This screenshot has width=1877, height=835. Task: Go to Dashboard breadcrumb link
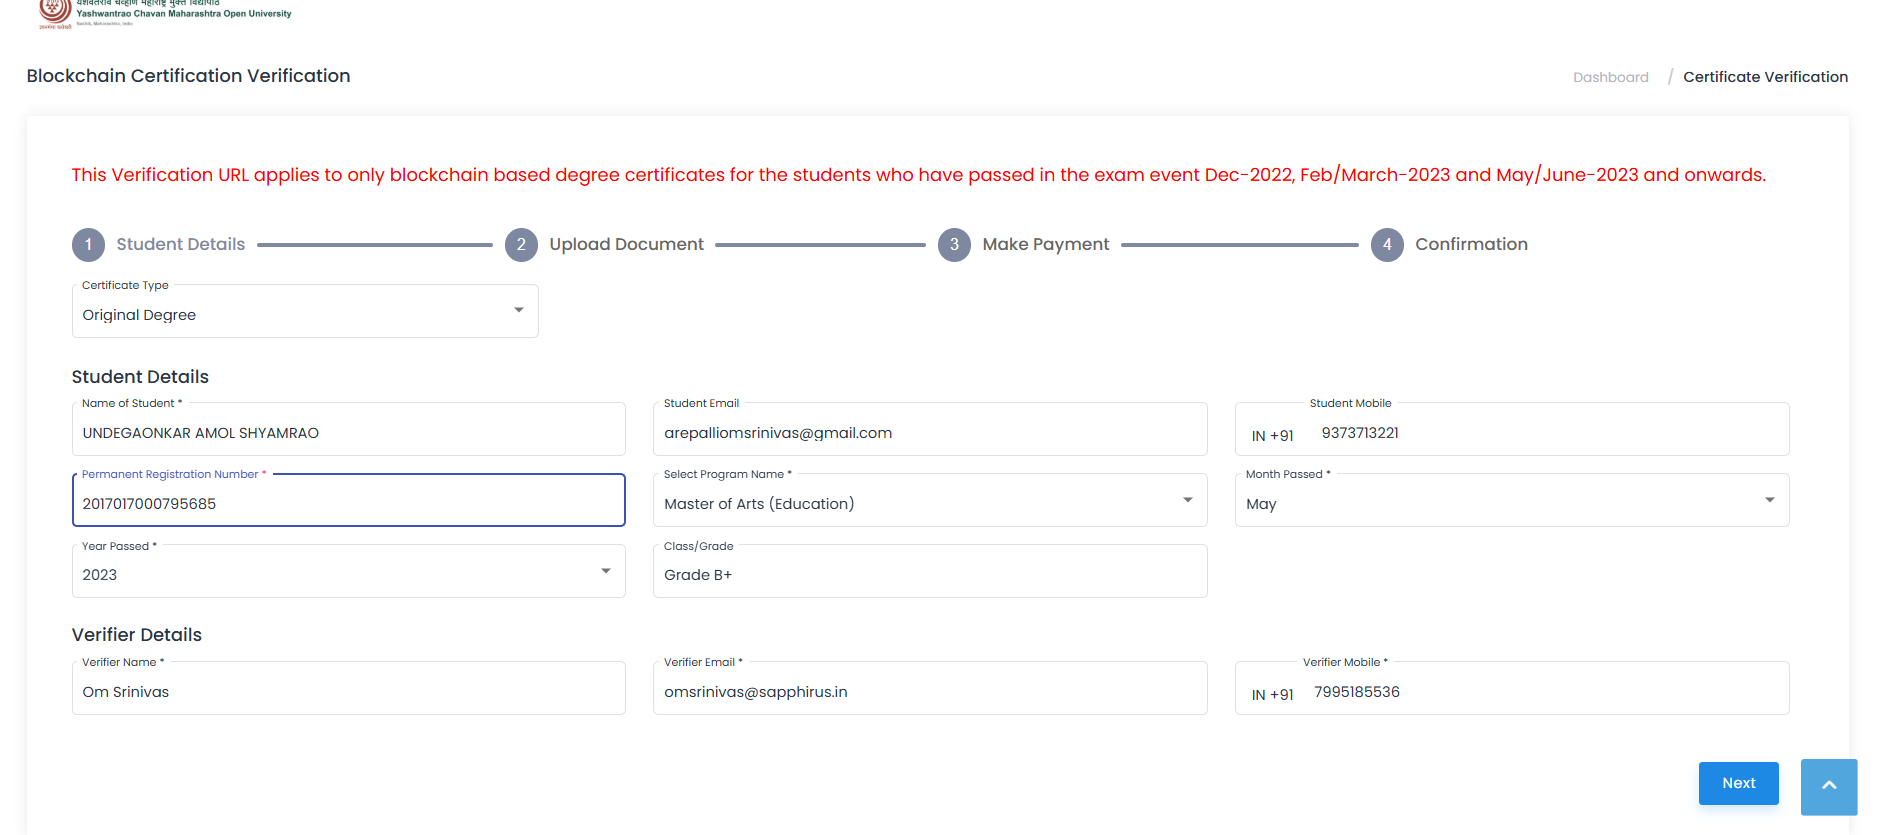(1610, 77)
